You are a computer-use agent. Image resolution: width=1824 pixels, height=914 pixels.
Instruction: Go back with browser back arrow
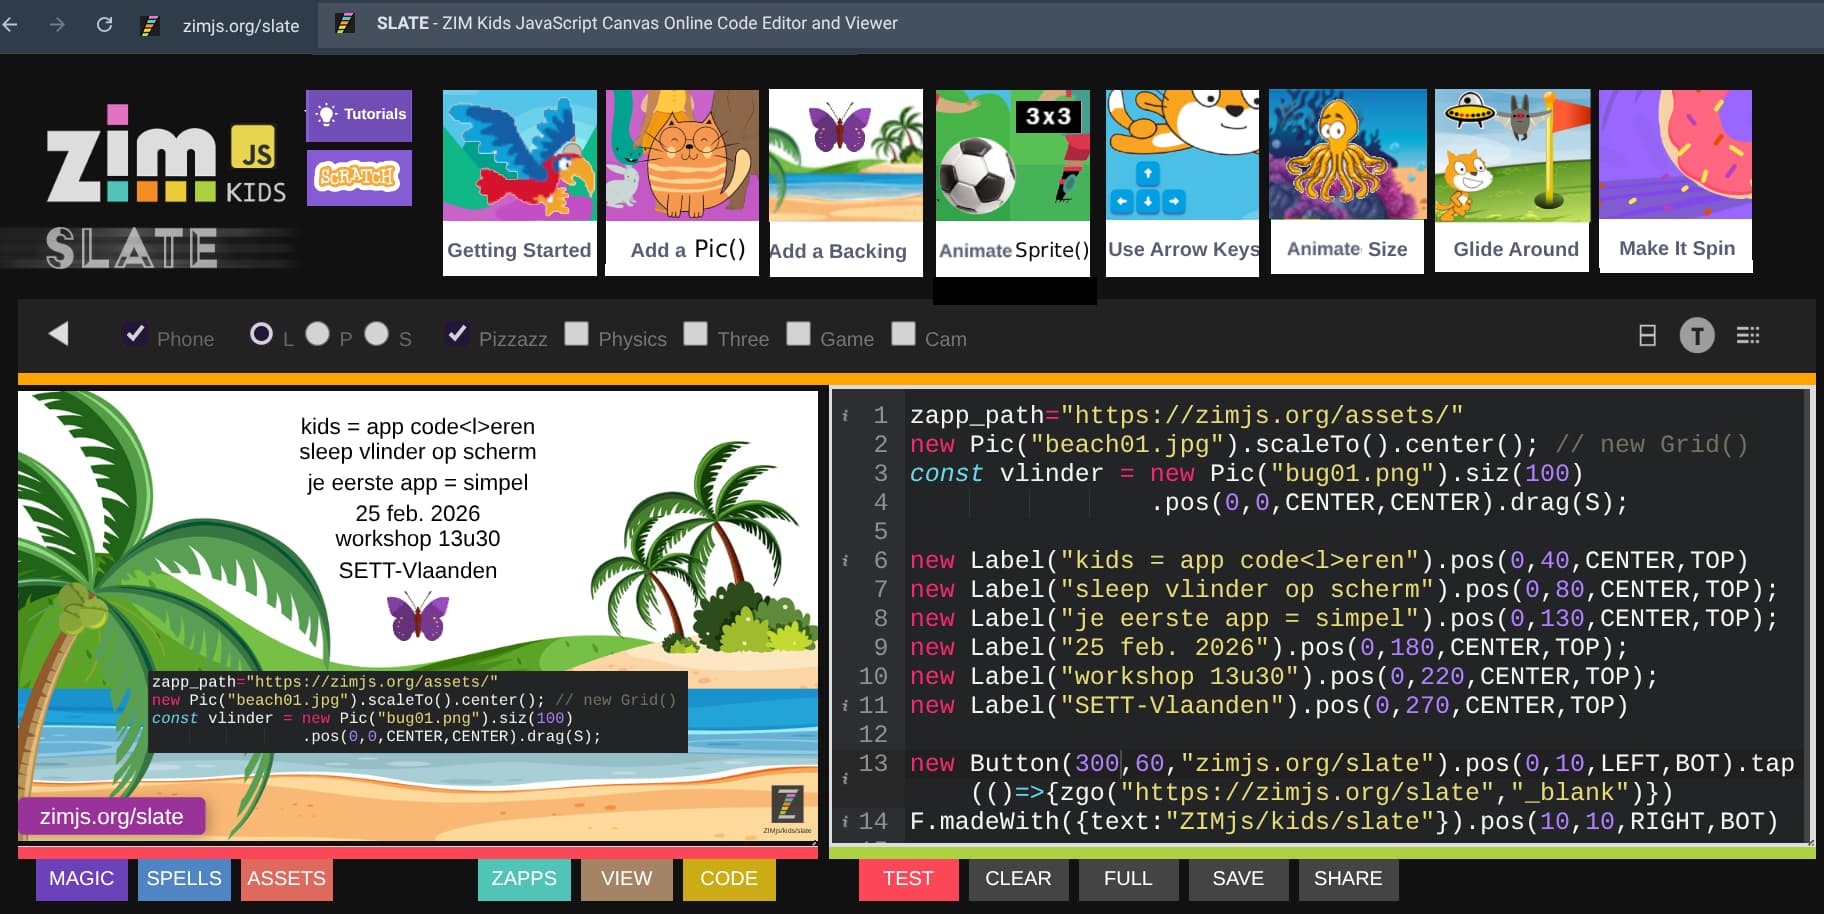click(11, 24)
